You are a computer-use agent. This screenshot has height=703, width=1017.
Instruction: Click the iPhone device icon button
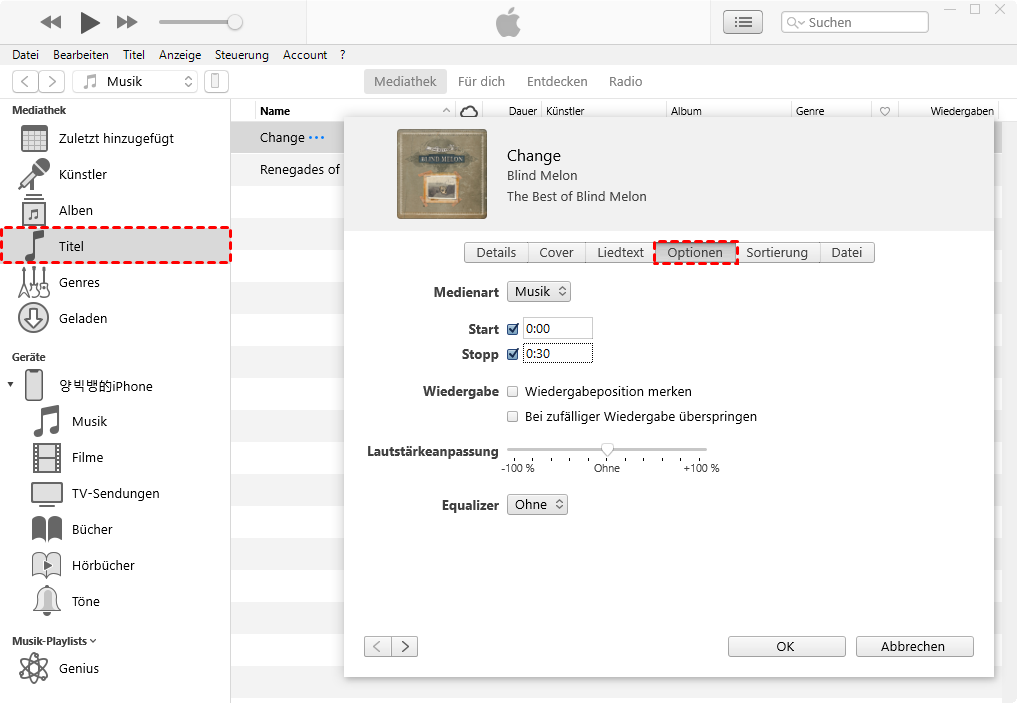pos(216,82)
